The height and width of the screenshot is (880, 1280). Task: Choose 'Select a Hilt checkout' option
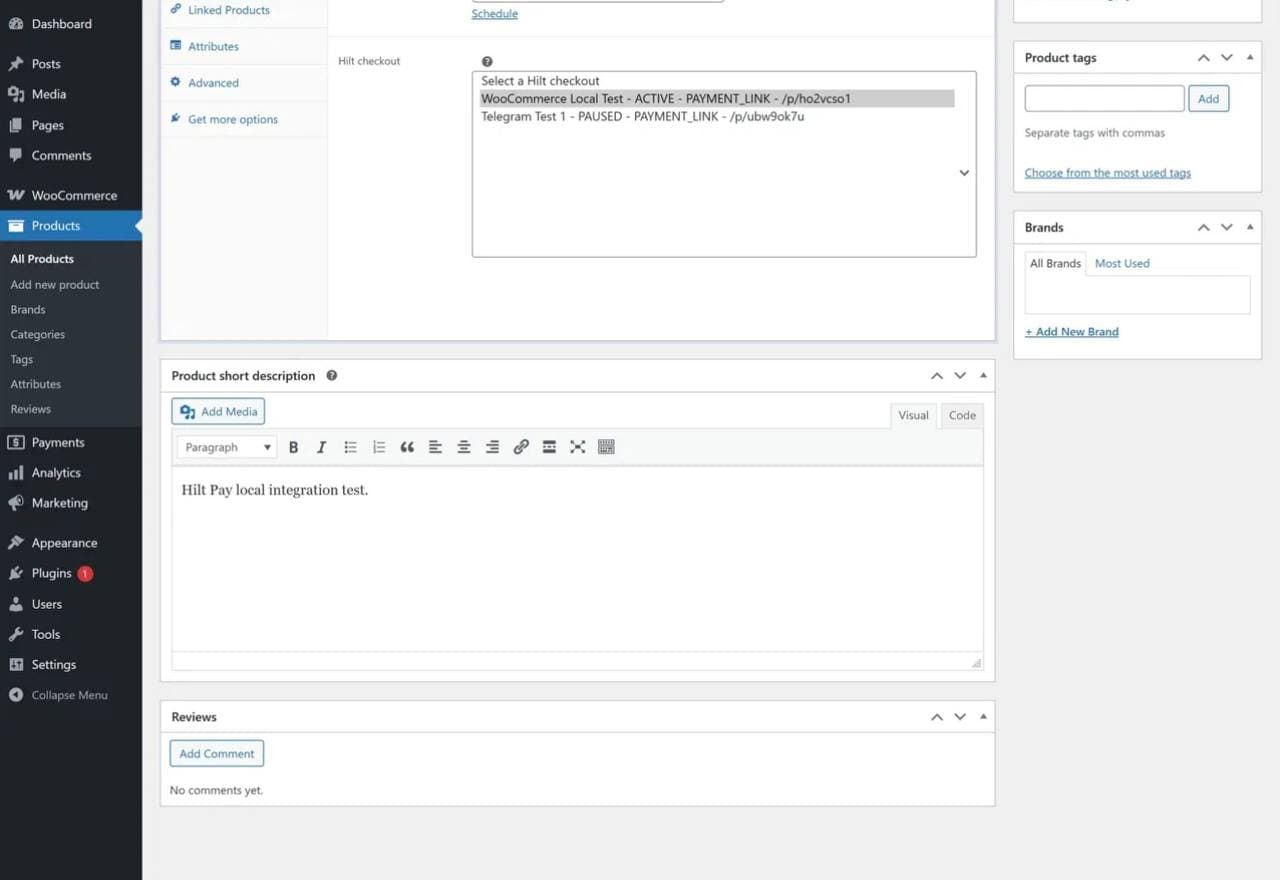(x=717, y=81)
